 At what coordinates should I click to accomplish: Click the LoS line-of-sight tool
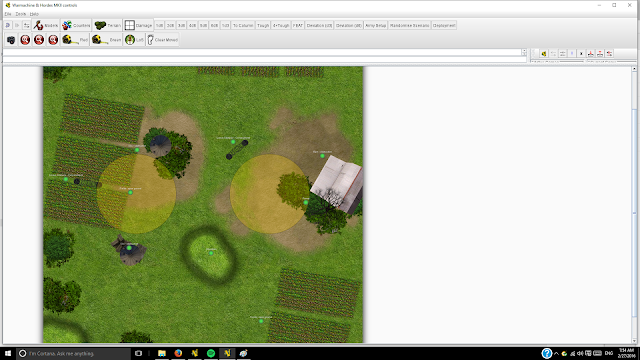click(134, 40)
